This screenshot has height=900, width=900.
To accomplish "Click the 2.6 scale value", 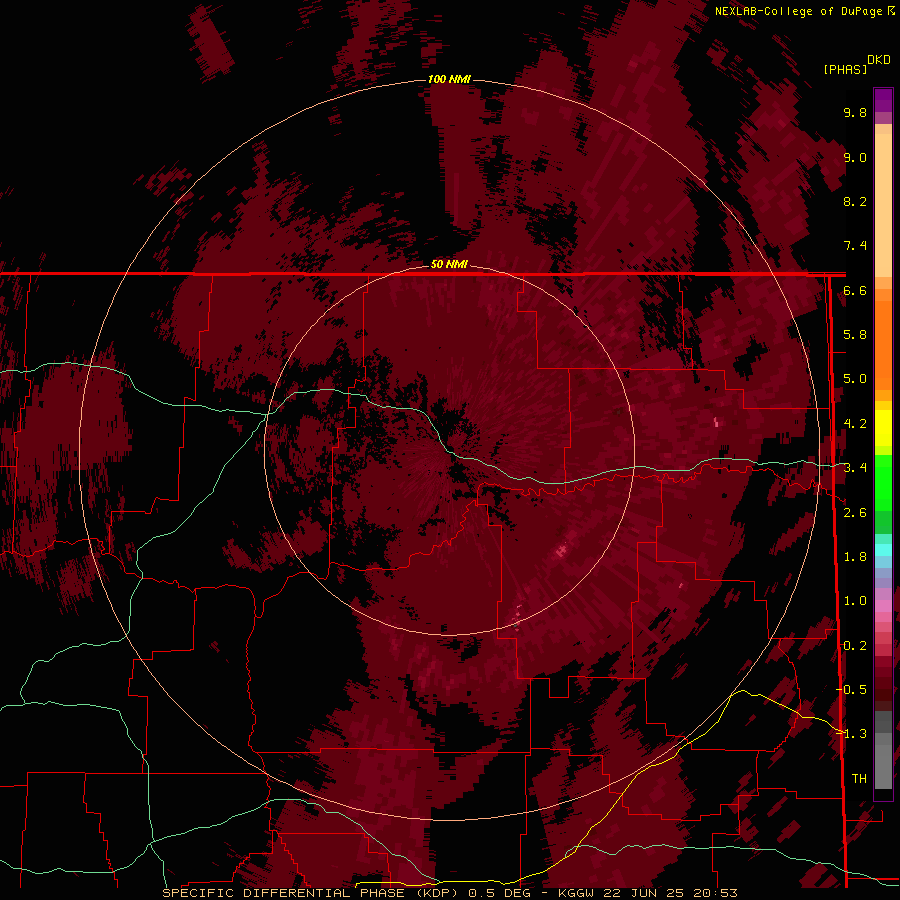I will [855, 513].
